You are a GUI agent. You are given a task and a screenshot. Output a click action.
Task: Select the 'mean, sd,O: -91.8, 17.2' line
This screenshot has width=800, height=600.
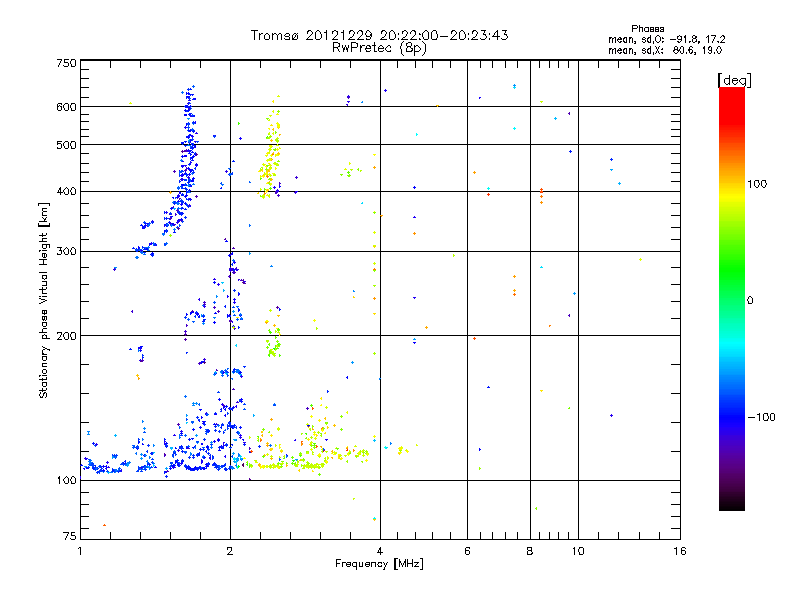pyautogui.click(x=666, y=39)
